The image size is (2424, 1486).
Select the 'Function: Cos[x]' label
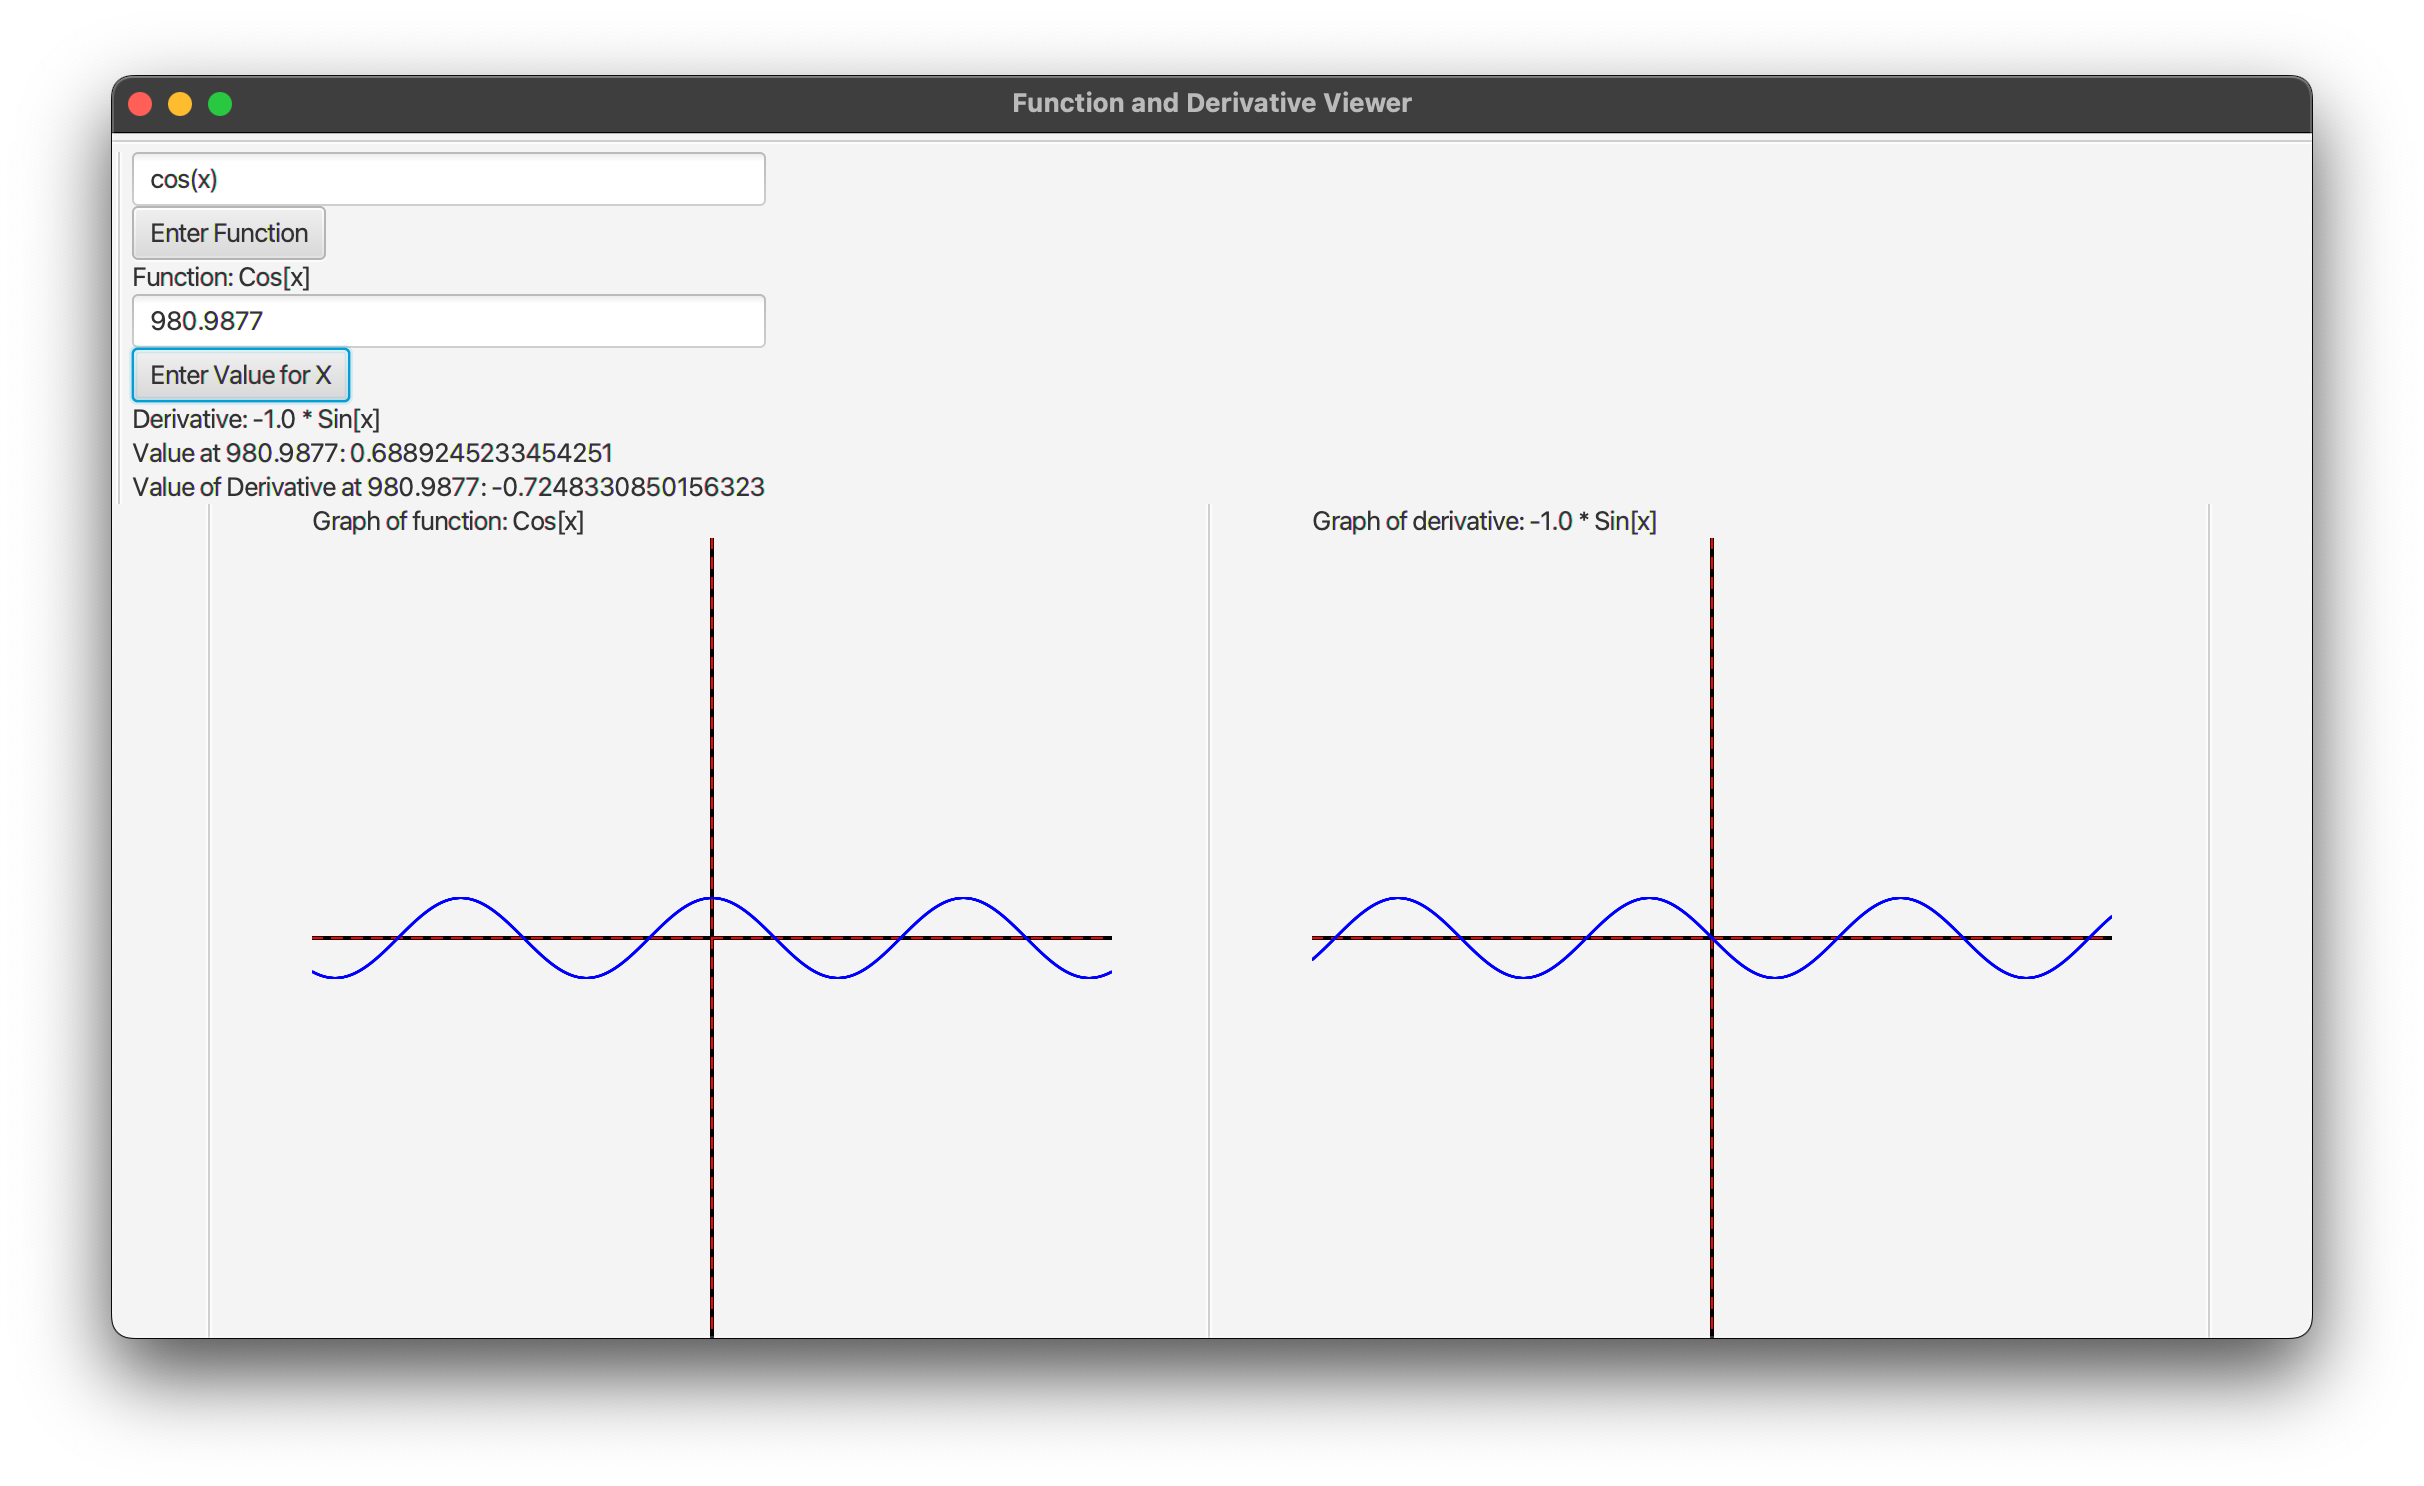click(221, 277)
